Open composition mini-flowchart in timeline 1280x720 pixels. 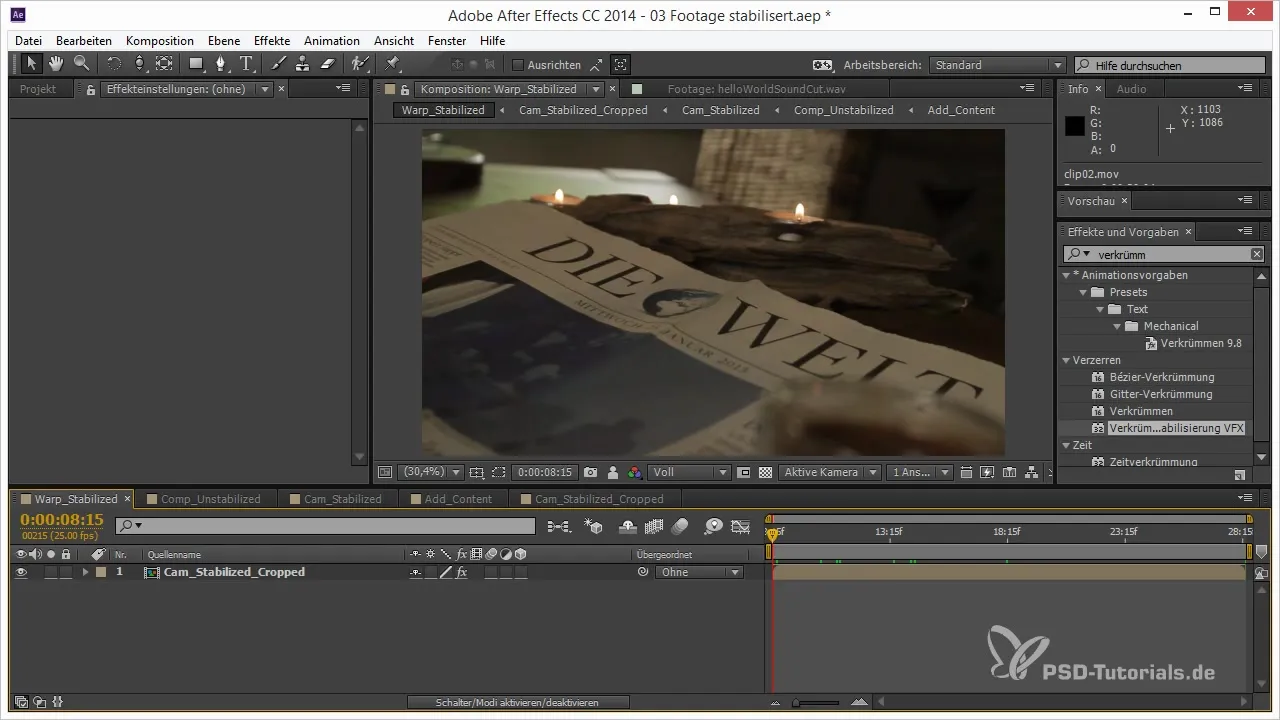tap(559, 525)
